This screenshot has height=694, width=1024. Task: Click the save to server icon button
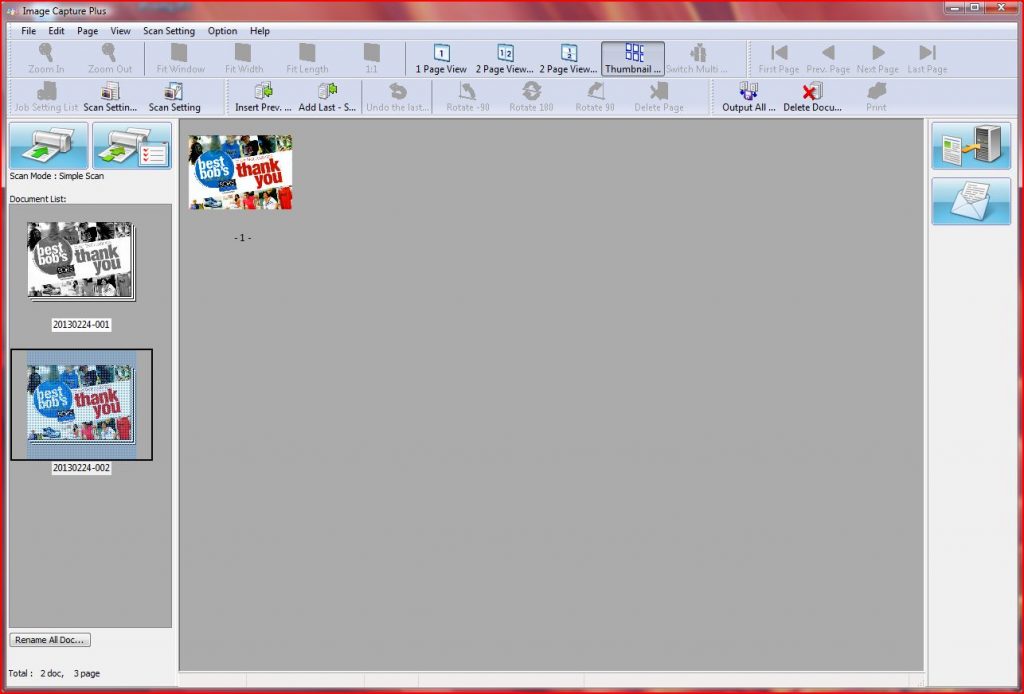point(971,146)
